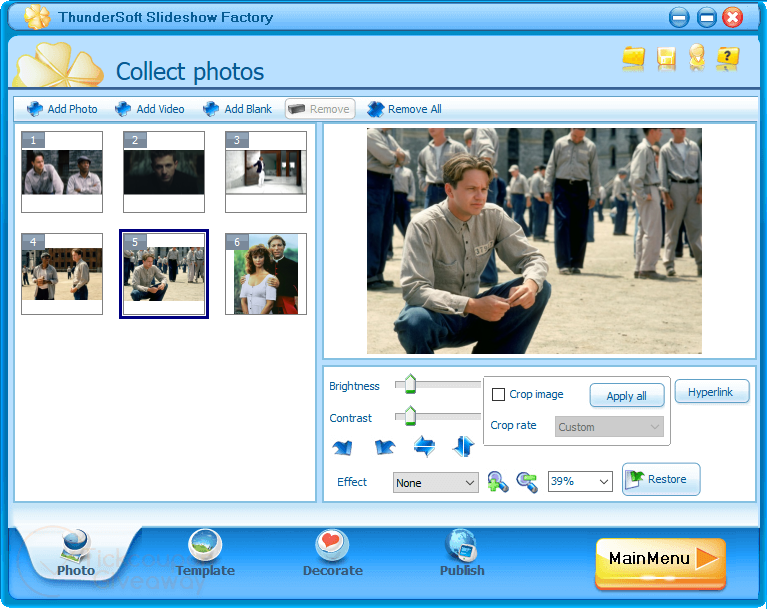Zoom in with the magnifier plus icon
This screenshot has height=609, width=767.
(497, 482)
